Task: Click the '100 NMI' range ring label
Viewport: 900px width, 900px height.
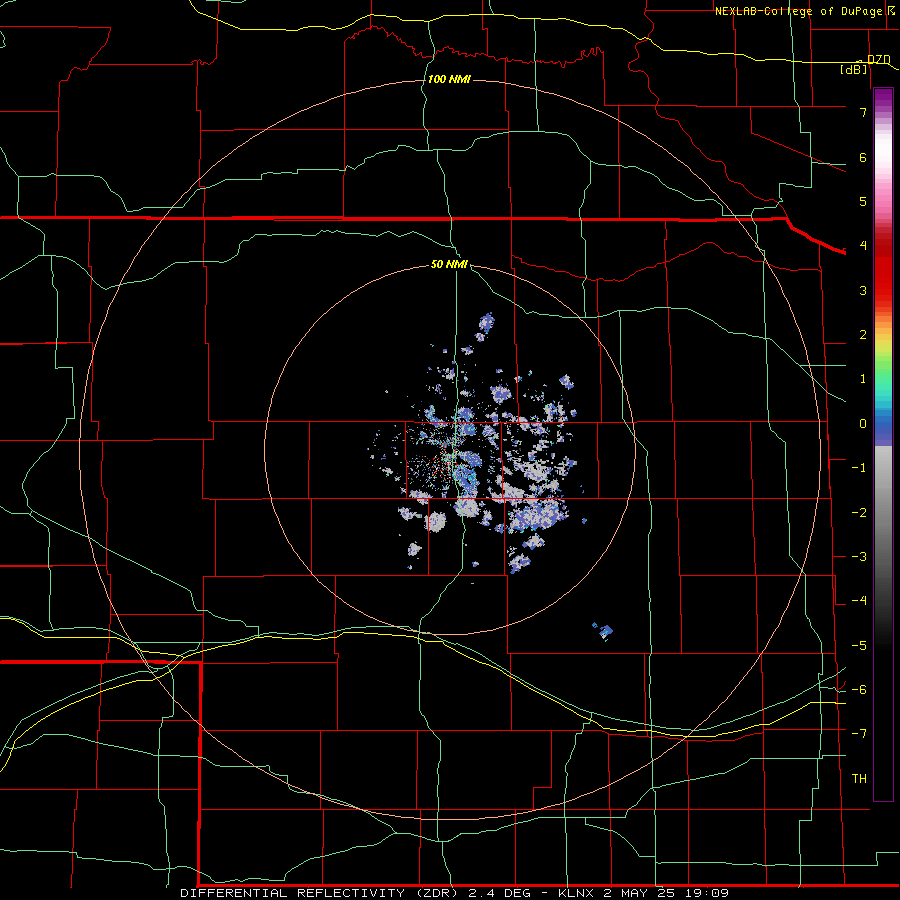Action: pyautogui.click(x=449, y=79)
